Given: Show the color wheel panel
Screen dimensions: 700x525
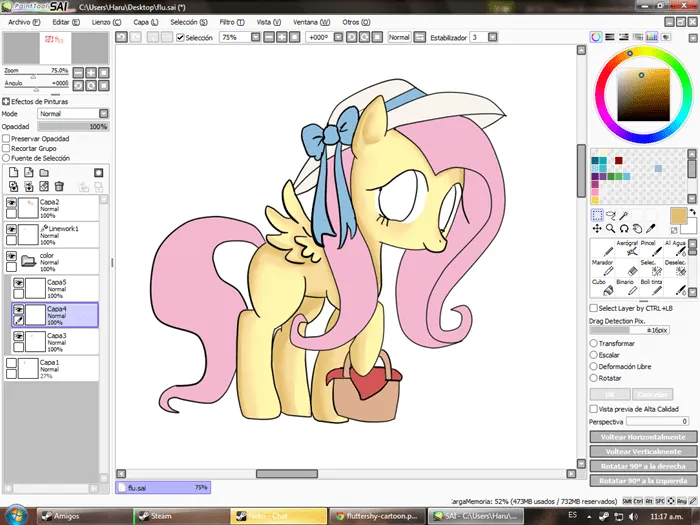Looking at the screenshot, I should click(596, 38).
